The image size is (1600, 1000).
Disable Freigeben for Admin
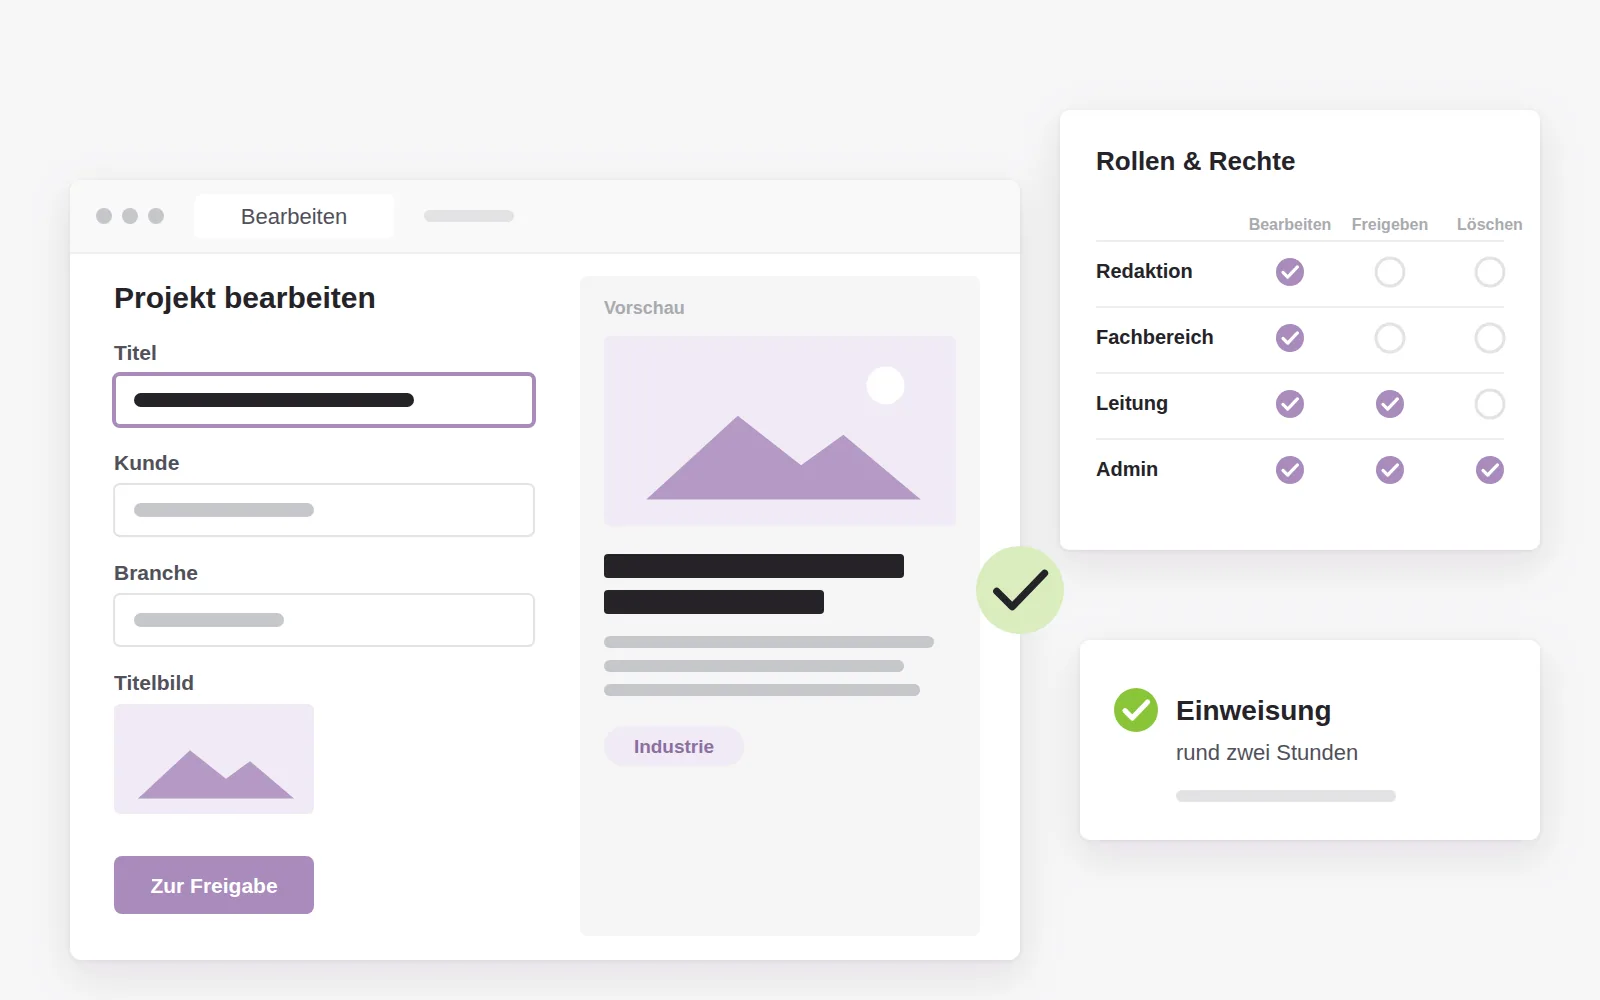(1390, 470)
